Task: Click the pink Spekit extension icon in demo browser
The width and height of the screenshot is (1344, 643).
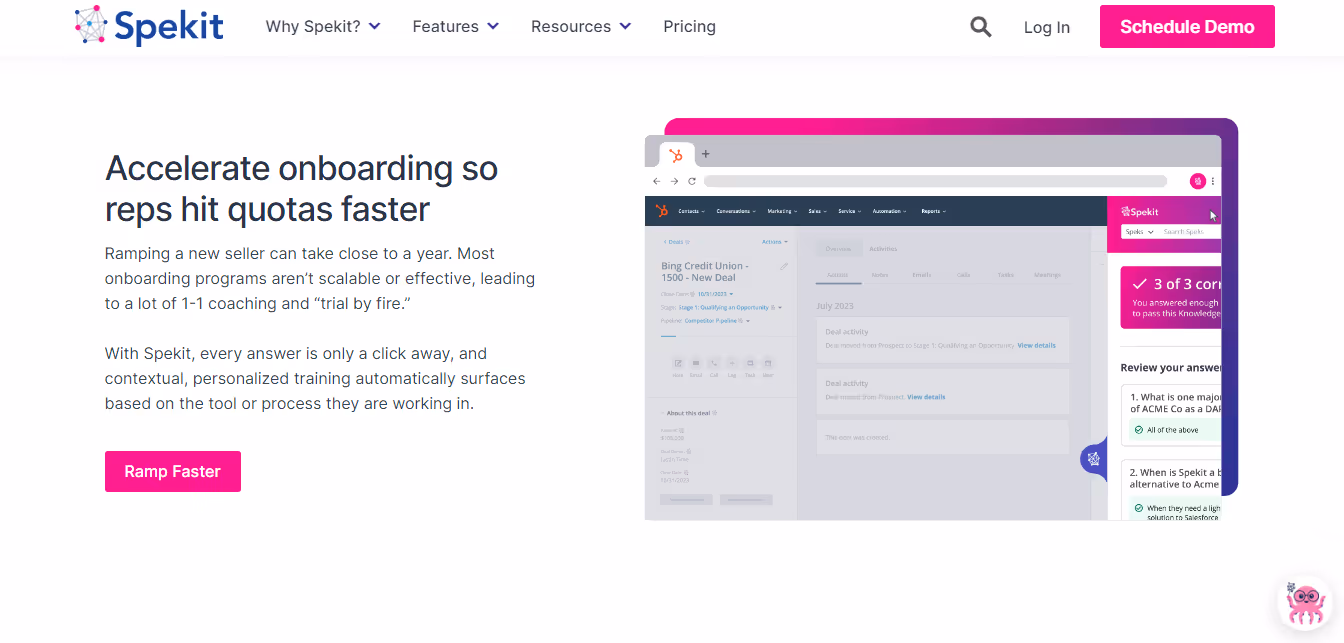Action: coord(1197,181)
